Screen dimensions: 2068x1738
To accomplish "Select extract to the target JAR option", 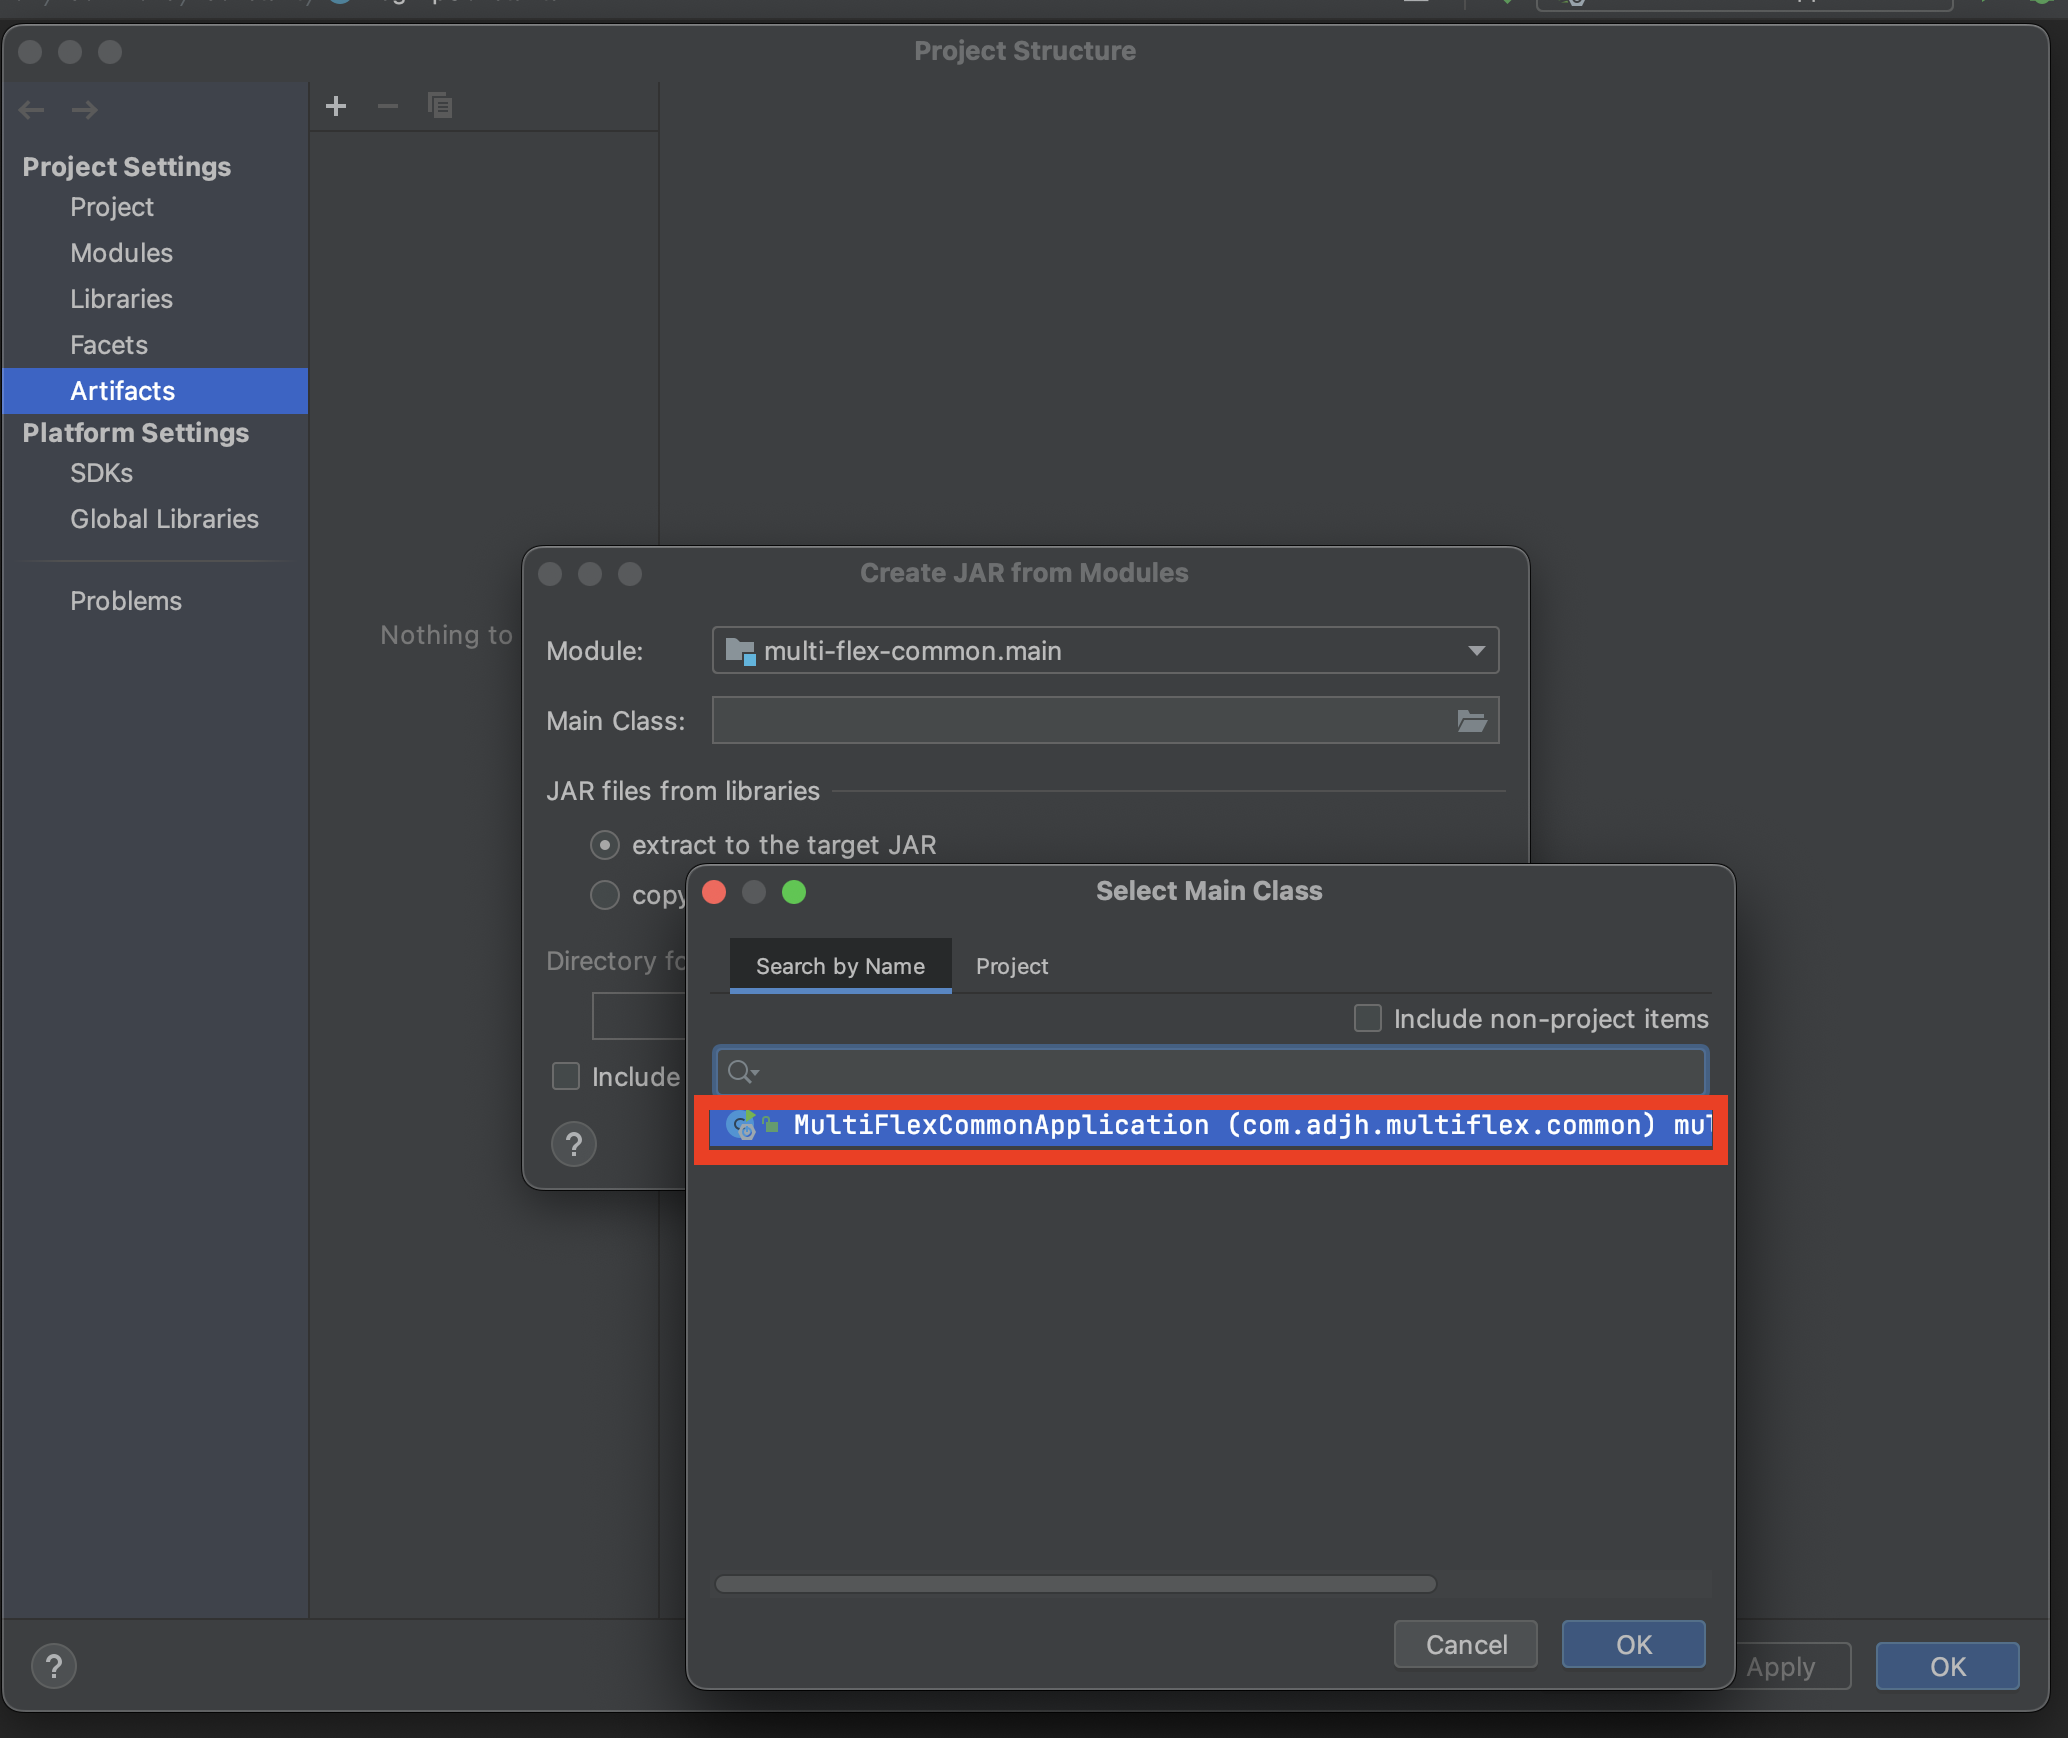I will click(x=605, y=845).
